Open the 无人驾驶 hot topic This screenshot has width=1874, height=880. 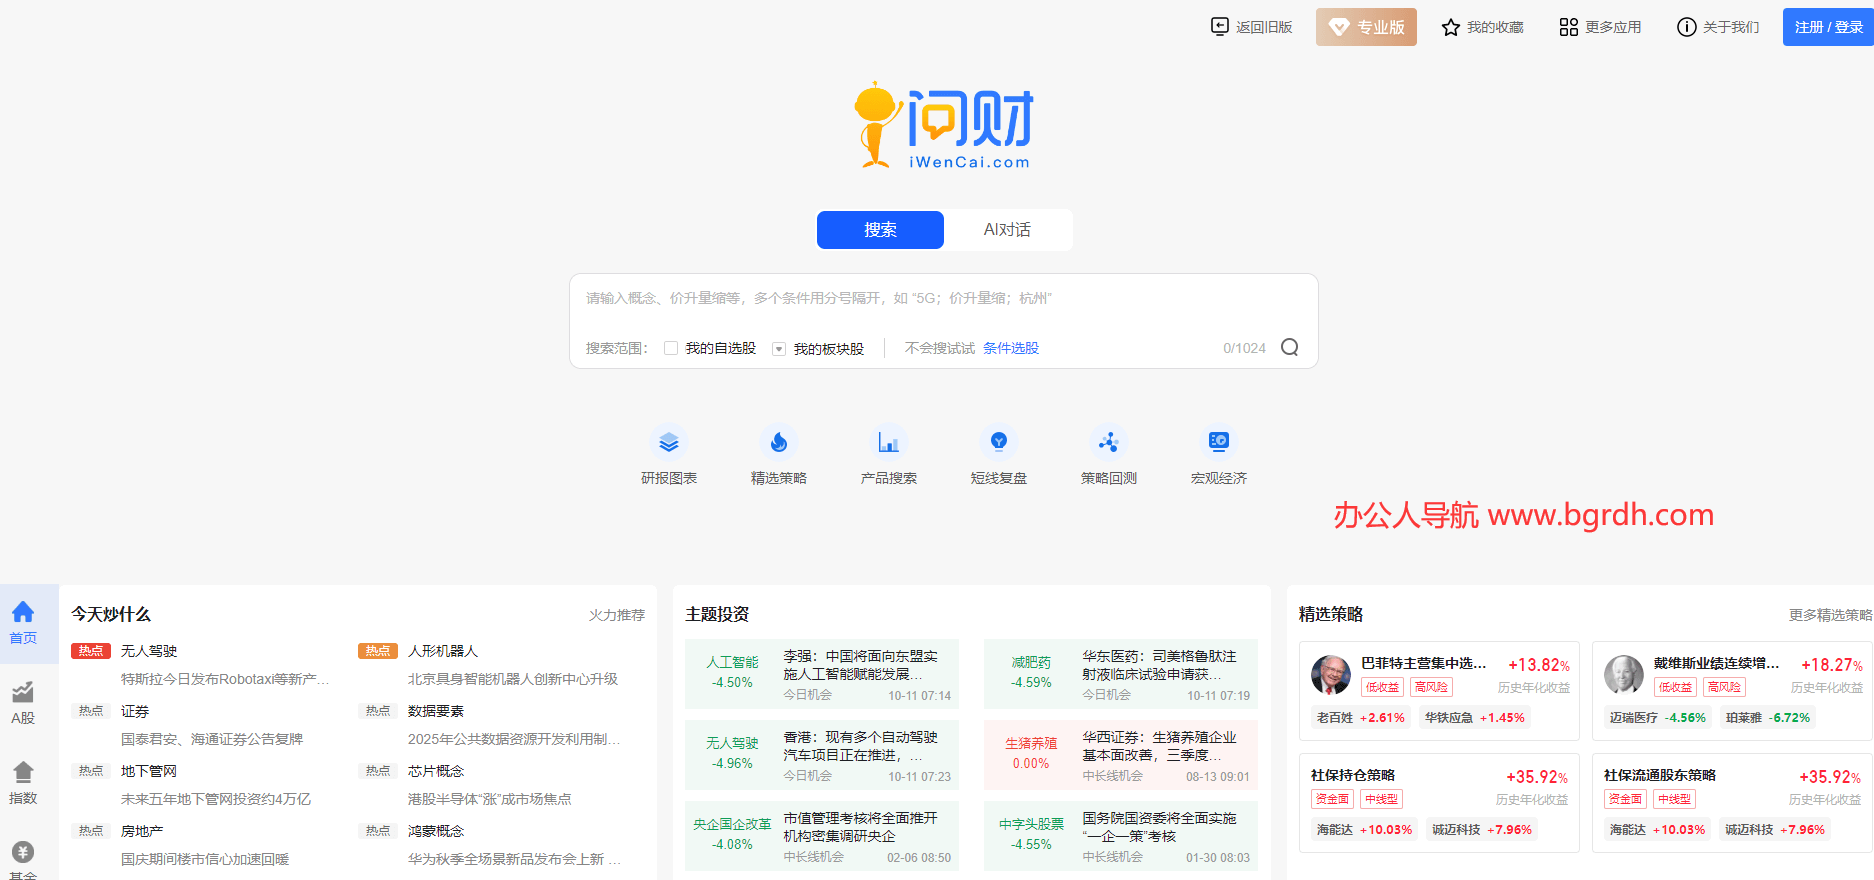[x=149, y=651]
